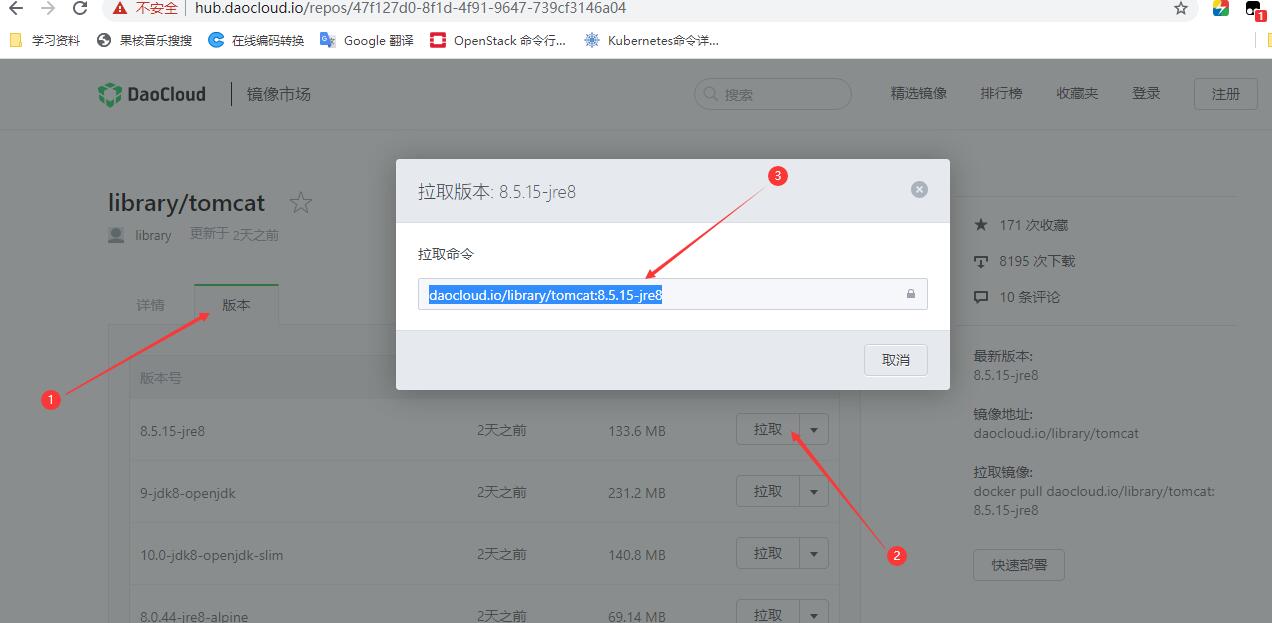This screenshot has width=1272, height=623.
Task: Click the library user avatar icon
Action: [x=116, y=235]
